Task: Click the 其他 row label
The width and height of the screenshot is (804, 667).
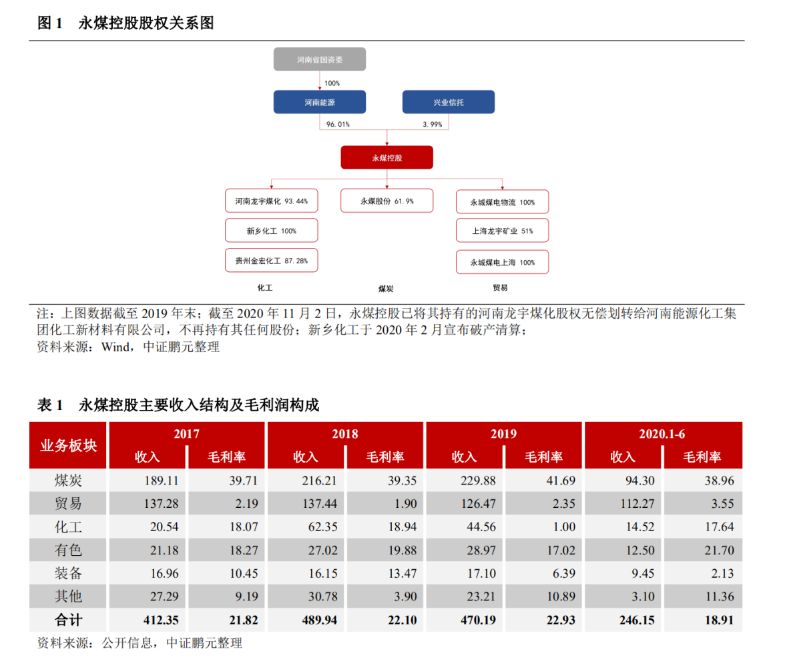Action: 68,596
